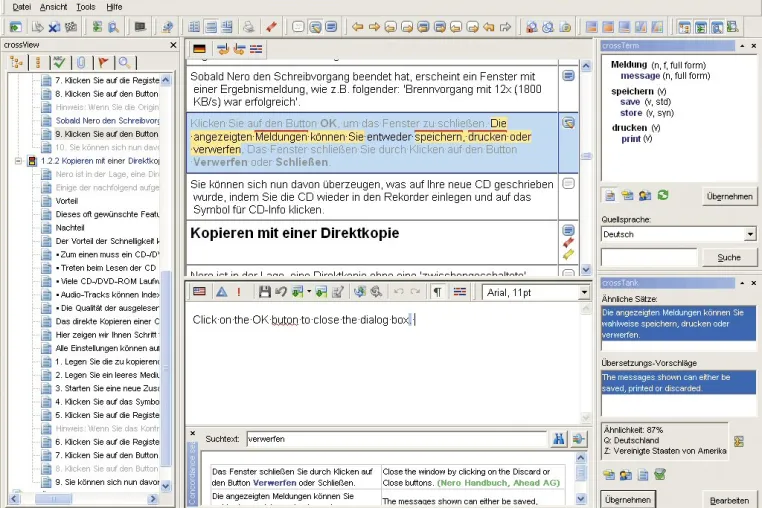Image resolution: width=762 pixels, height=508 pixels.
Task: Click the dark monitor icon in main toolbar
Action: 140,27
